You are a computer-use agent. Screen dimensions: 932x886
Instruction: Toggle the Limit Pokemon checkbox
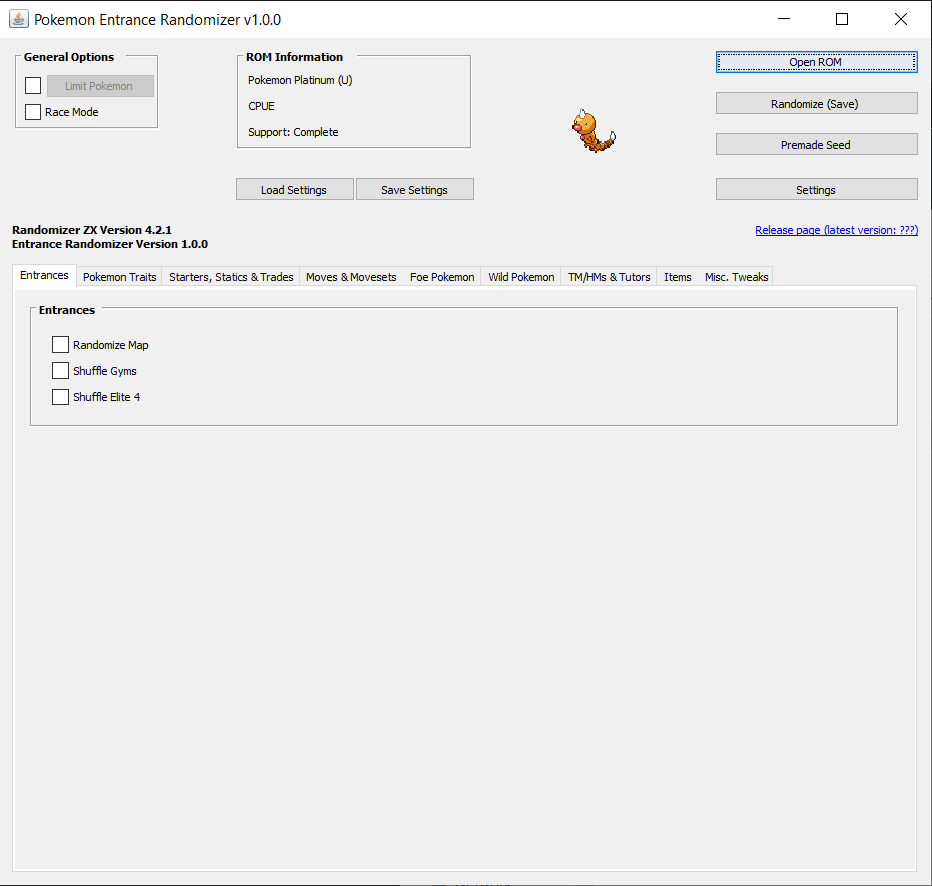coord(33,85)
